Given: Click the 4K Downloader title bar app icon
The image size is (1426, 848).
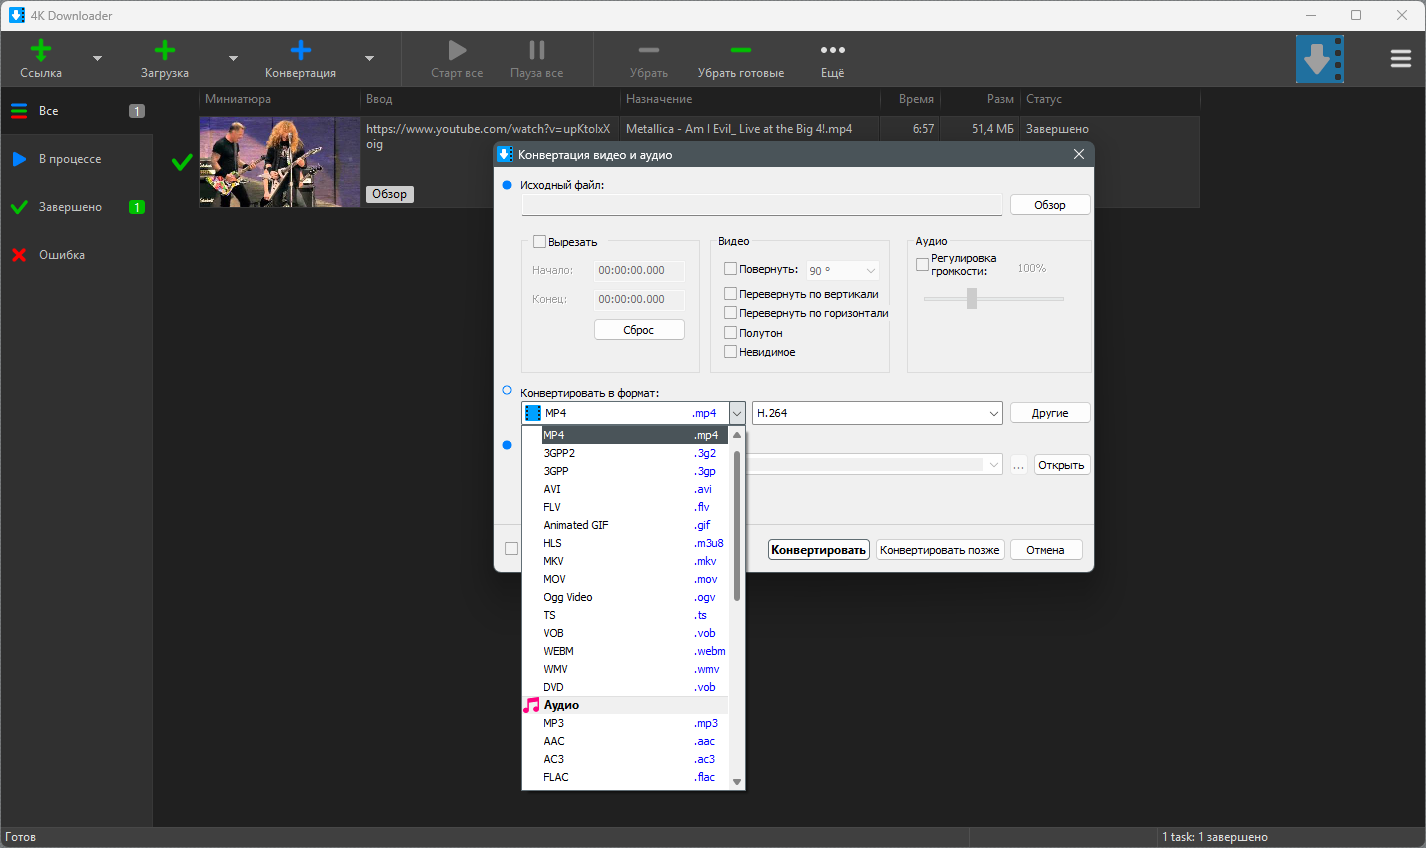Looking at the screenshot, I should point(17,15).
